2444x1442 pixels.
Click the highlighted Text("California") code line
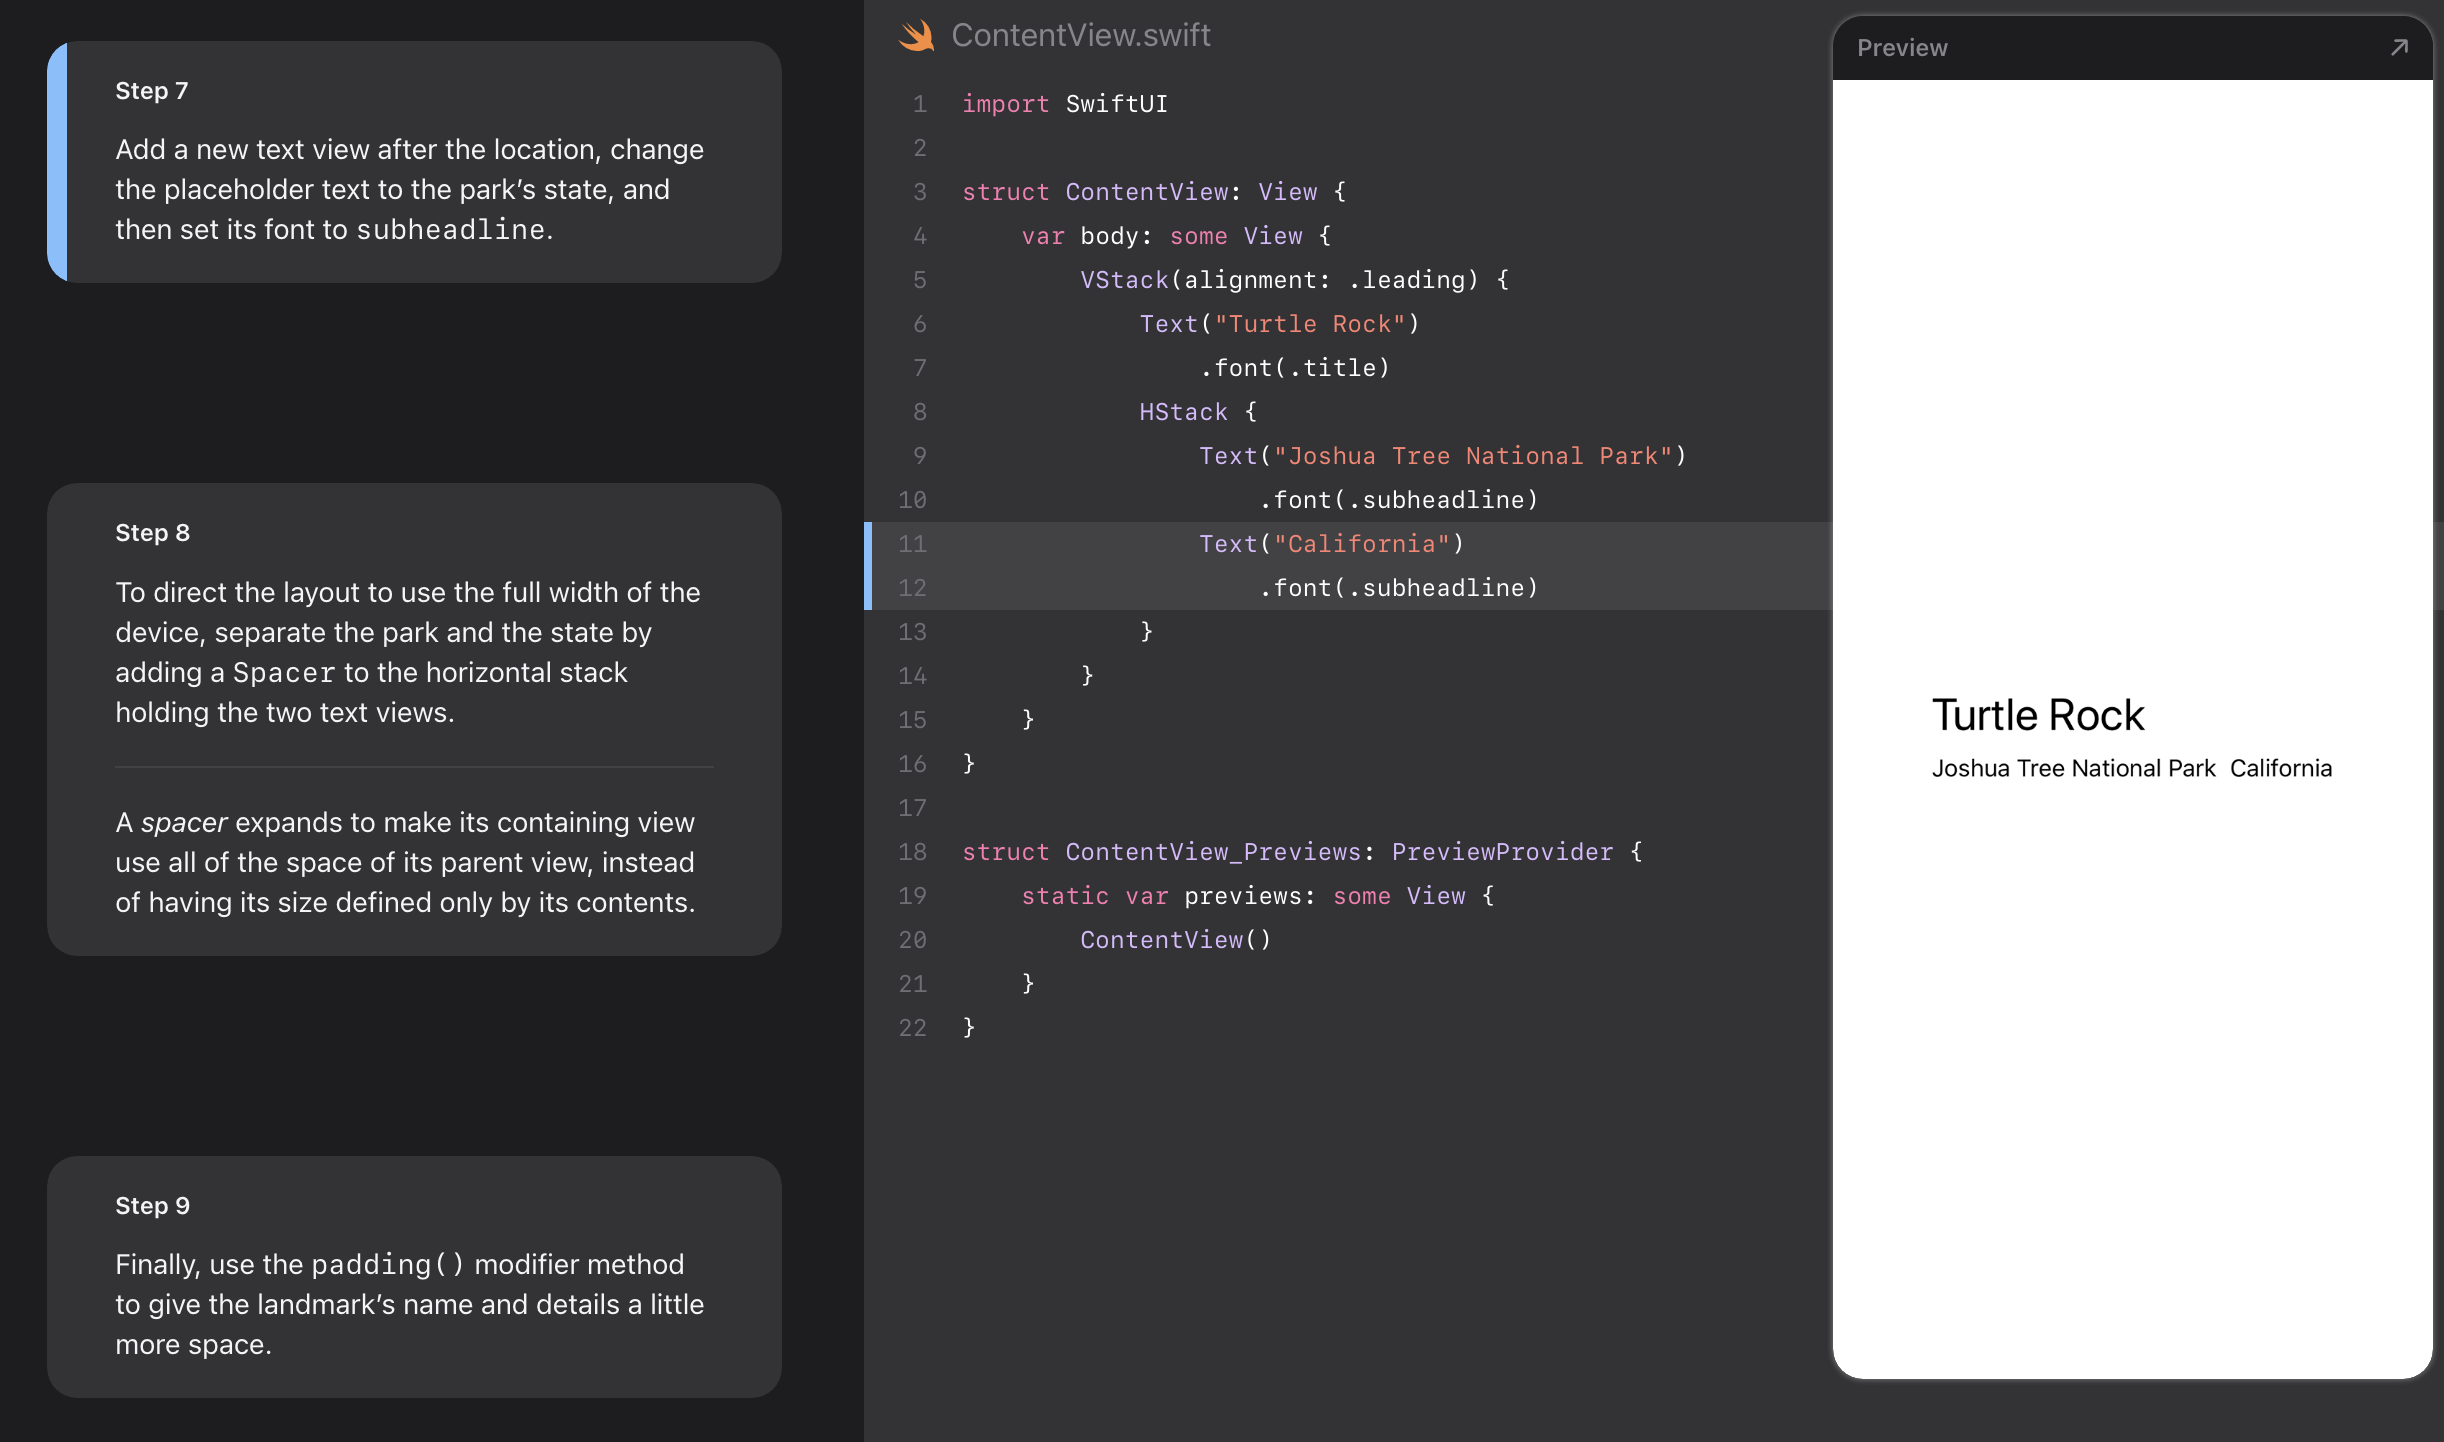(1330, 544)
